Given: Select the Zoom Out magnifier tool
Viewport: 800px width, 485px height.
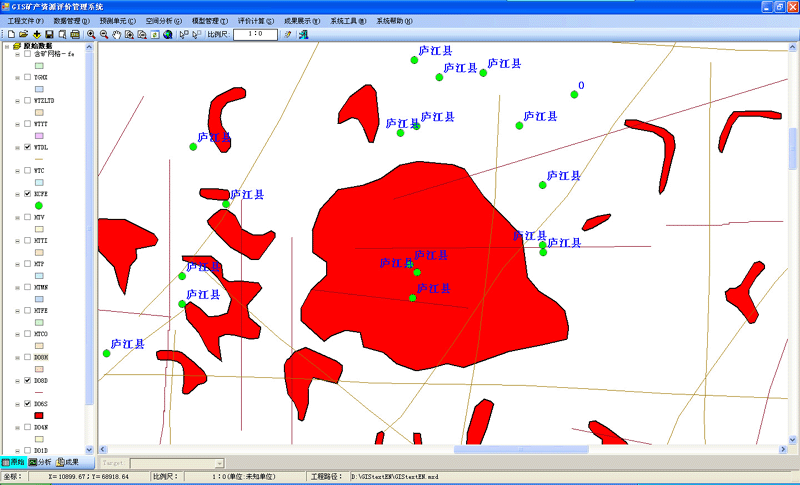Looking at the screenshot, I should 104,34.
